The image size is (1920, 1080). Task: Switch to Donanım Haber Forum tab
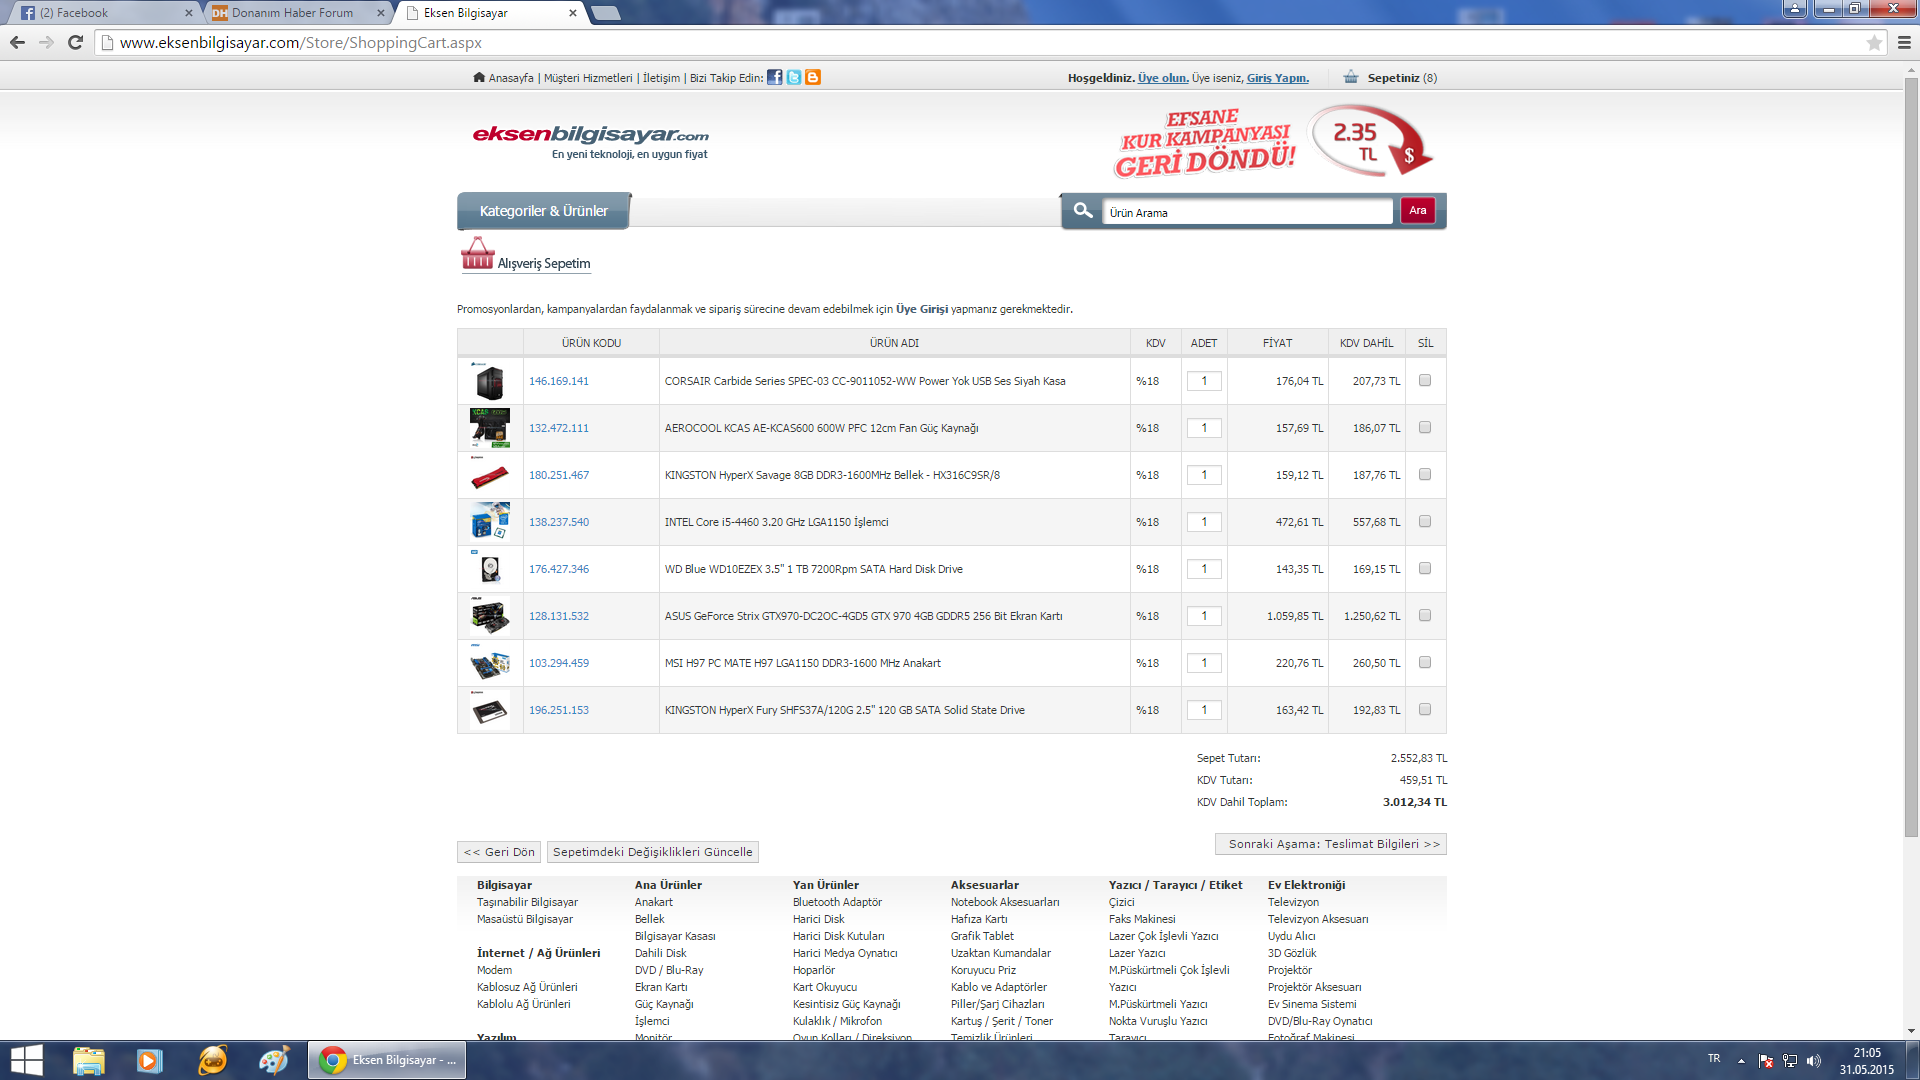[x=297, y=13]
